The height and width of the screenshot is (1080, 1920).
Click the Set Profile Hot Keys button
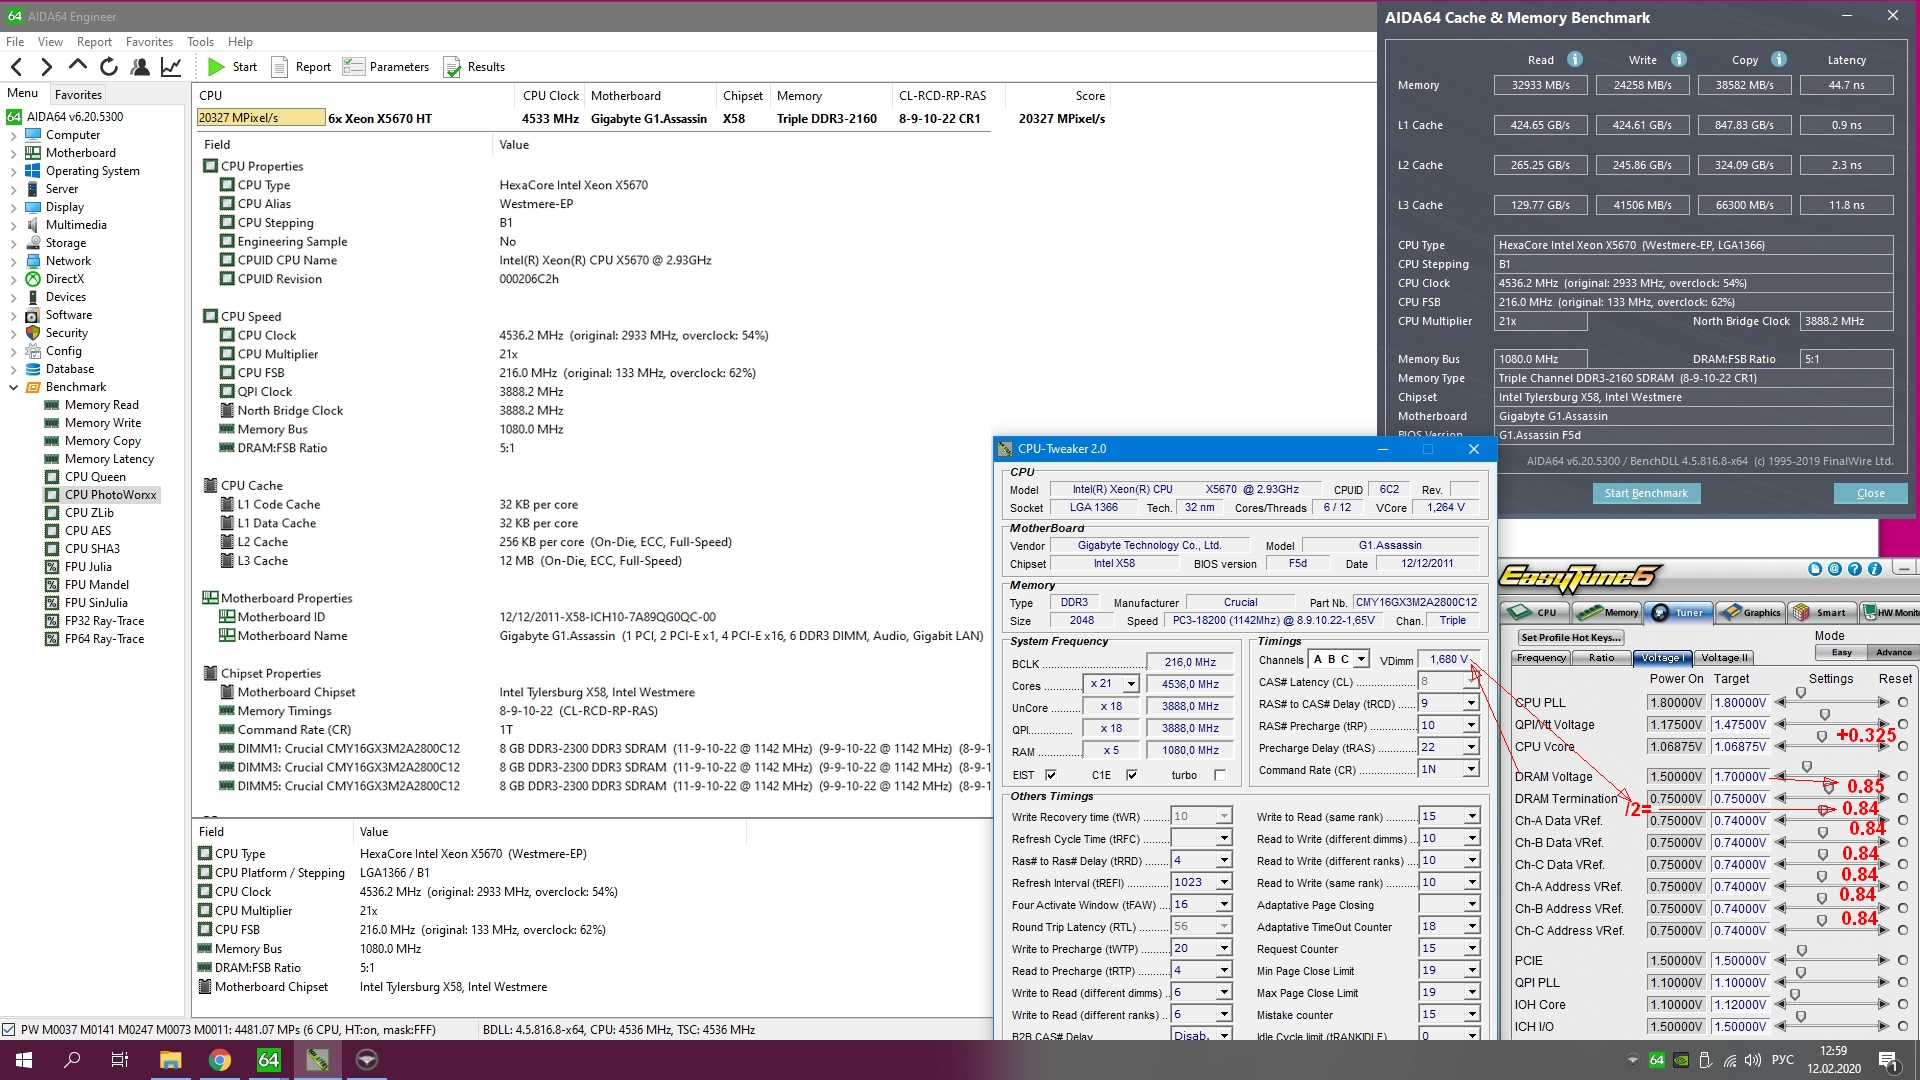pos(1570,638)
